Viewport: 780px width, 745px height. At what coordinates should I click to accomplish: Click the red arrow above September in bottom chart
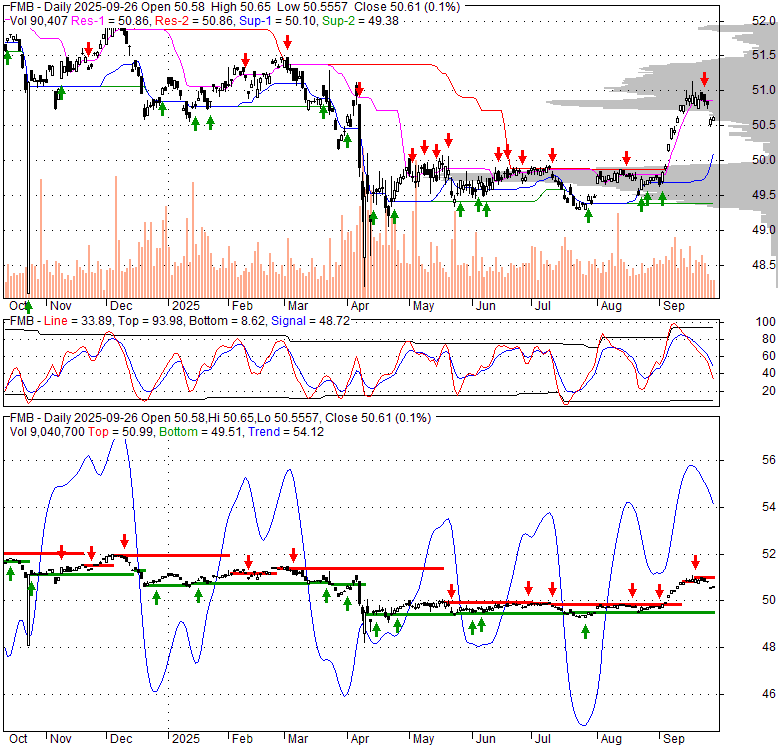(x=695, y=562)
